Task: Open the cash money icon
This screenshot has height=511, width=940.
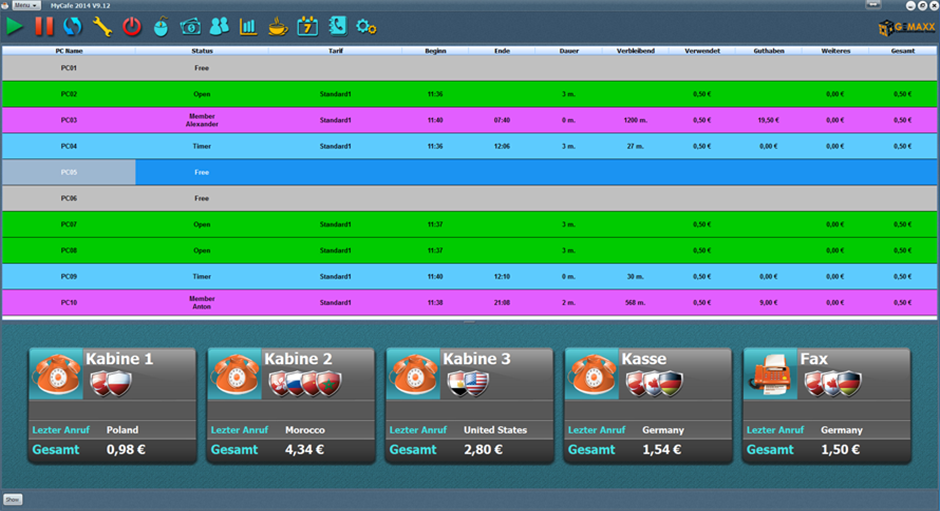Action: pos(190,27)
